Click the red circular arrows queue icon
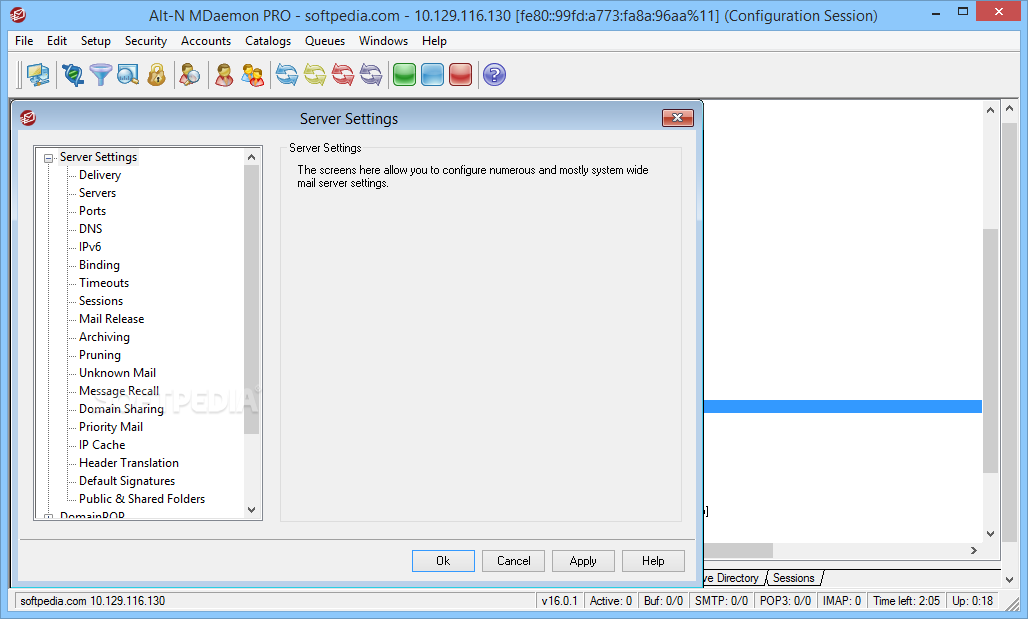This screenshot has width=1028, height=619. click(x=343, y=75)
